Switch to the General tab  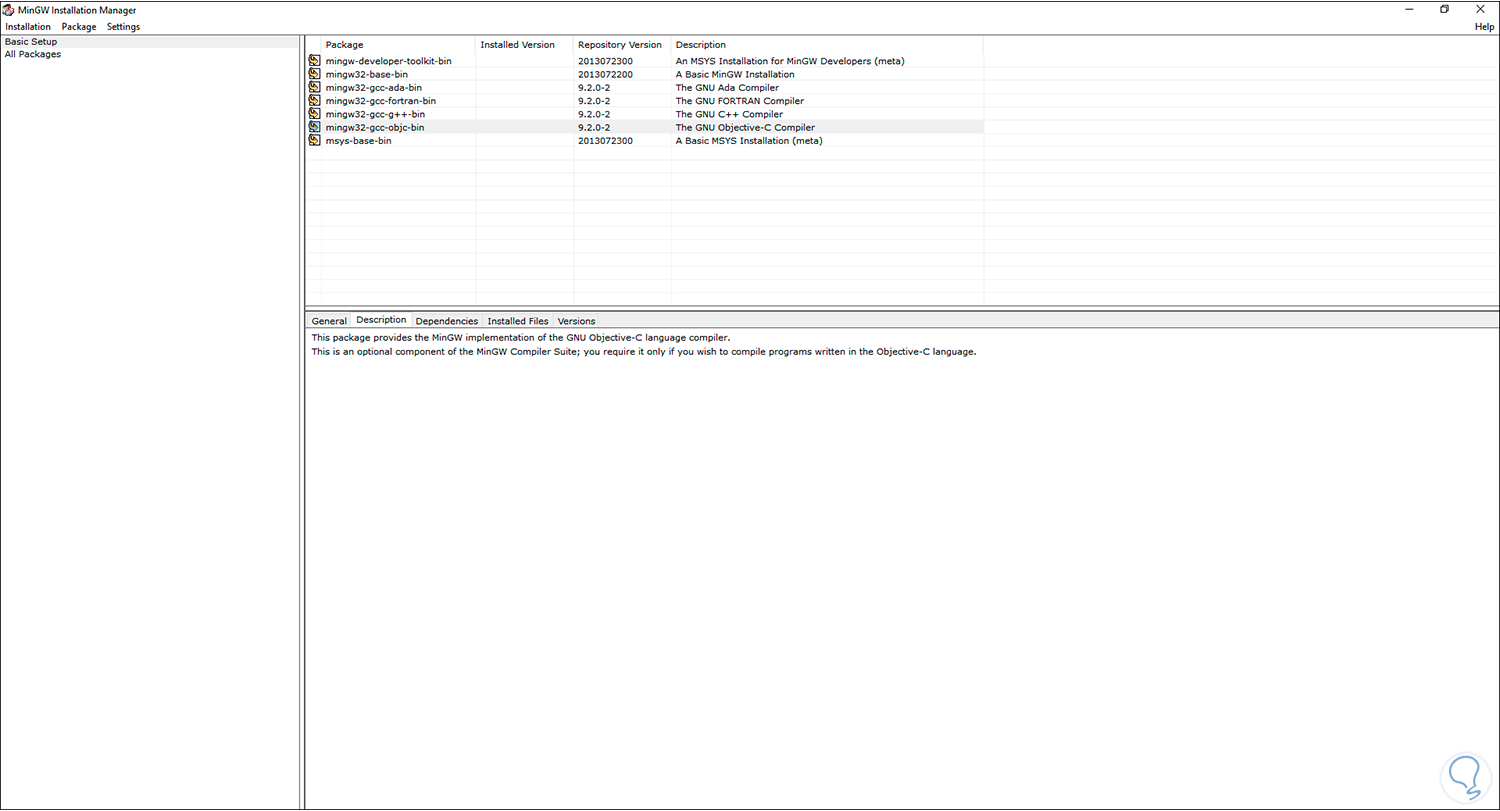tap(329, 321)
